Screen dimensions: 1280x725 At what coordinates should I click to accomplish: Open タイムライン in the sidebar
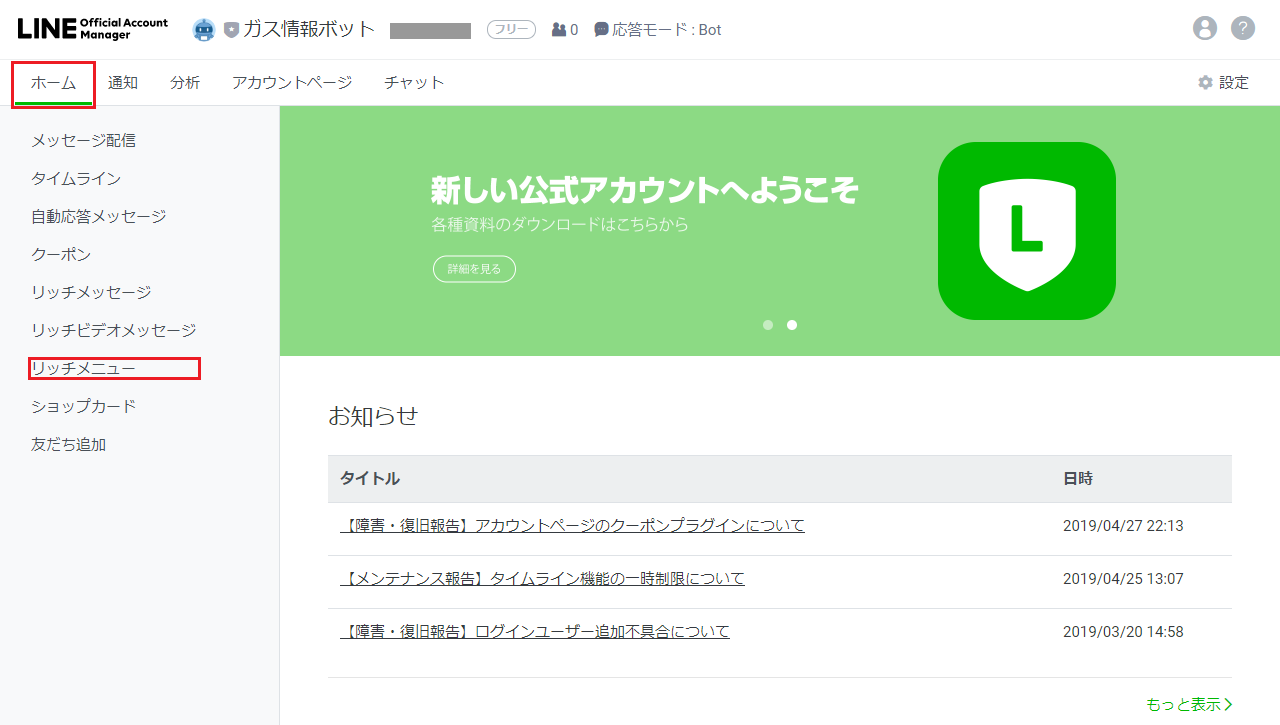tap(76, 178)
